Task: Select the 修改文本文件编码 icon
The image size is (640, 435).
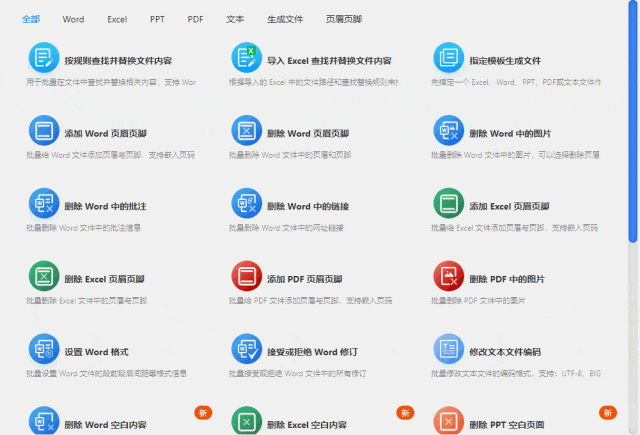Action: click(x=449, y=349)
